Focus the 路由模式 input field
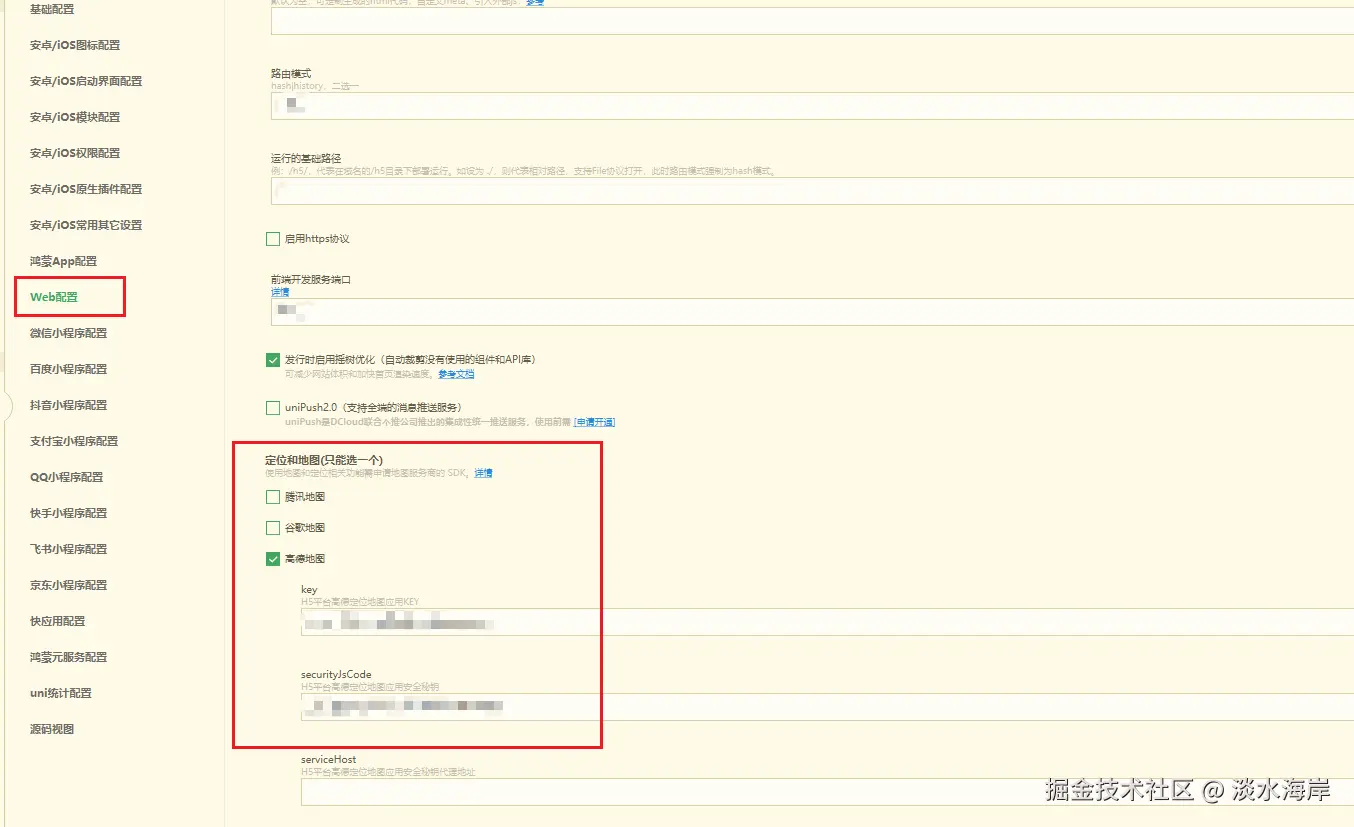Image resolution: width=1354 pixels, height=827 pixels. [812, 106]
